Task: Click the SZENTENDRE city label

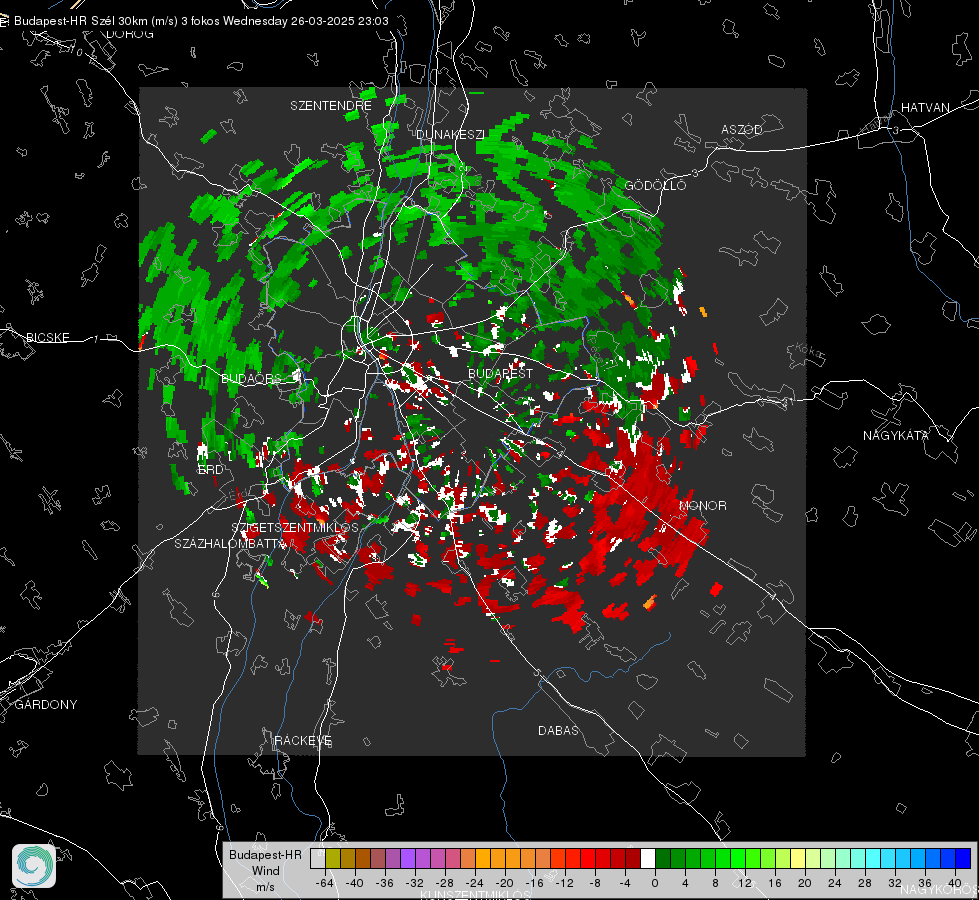Action: pyautogui.click(x=330, y=106)
